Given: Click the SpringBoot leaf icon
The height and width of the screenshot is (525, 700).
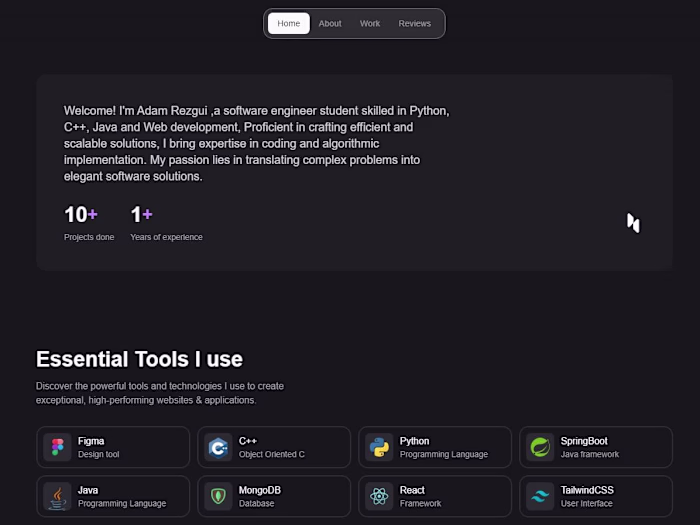Looking at the screenshot, I should tap(540, 447).
